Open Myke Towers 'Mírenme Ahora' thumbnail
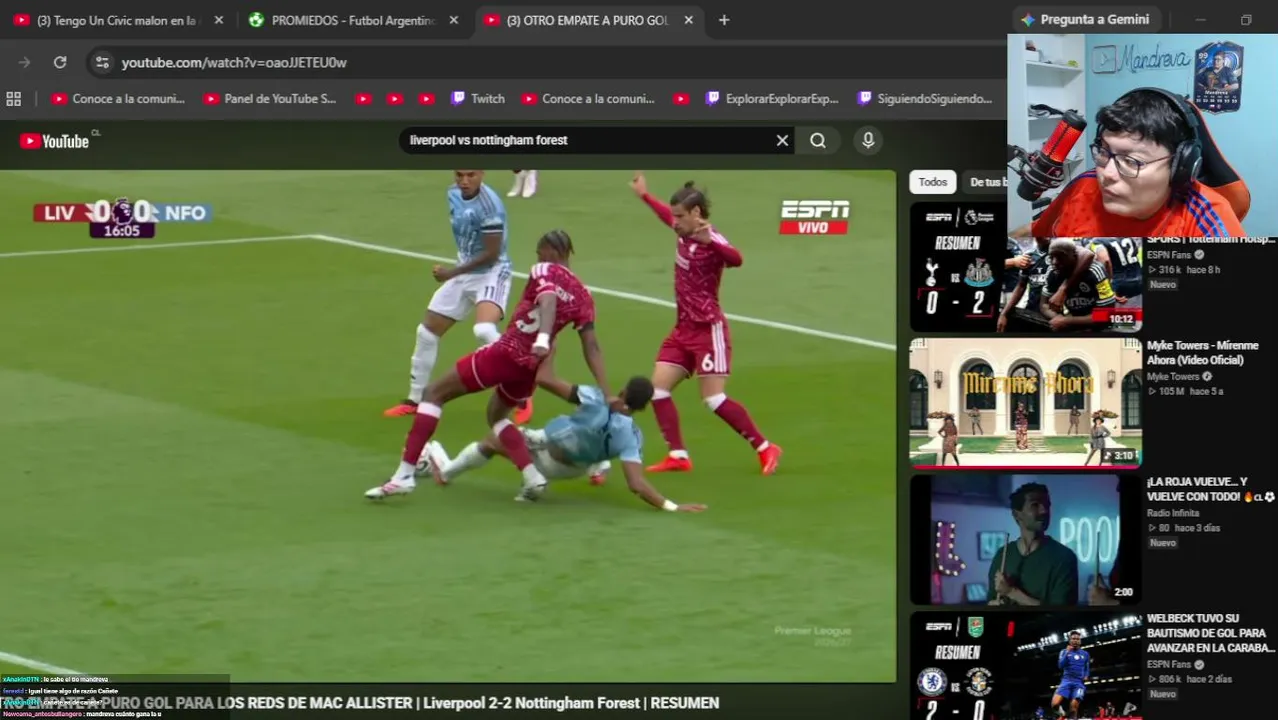The width and height of the screenshot is (1278, 720). coord(1025,403)
